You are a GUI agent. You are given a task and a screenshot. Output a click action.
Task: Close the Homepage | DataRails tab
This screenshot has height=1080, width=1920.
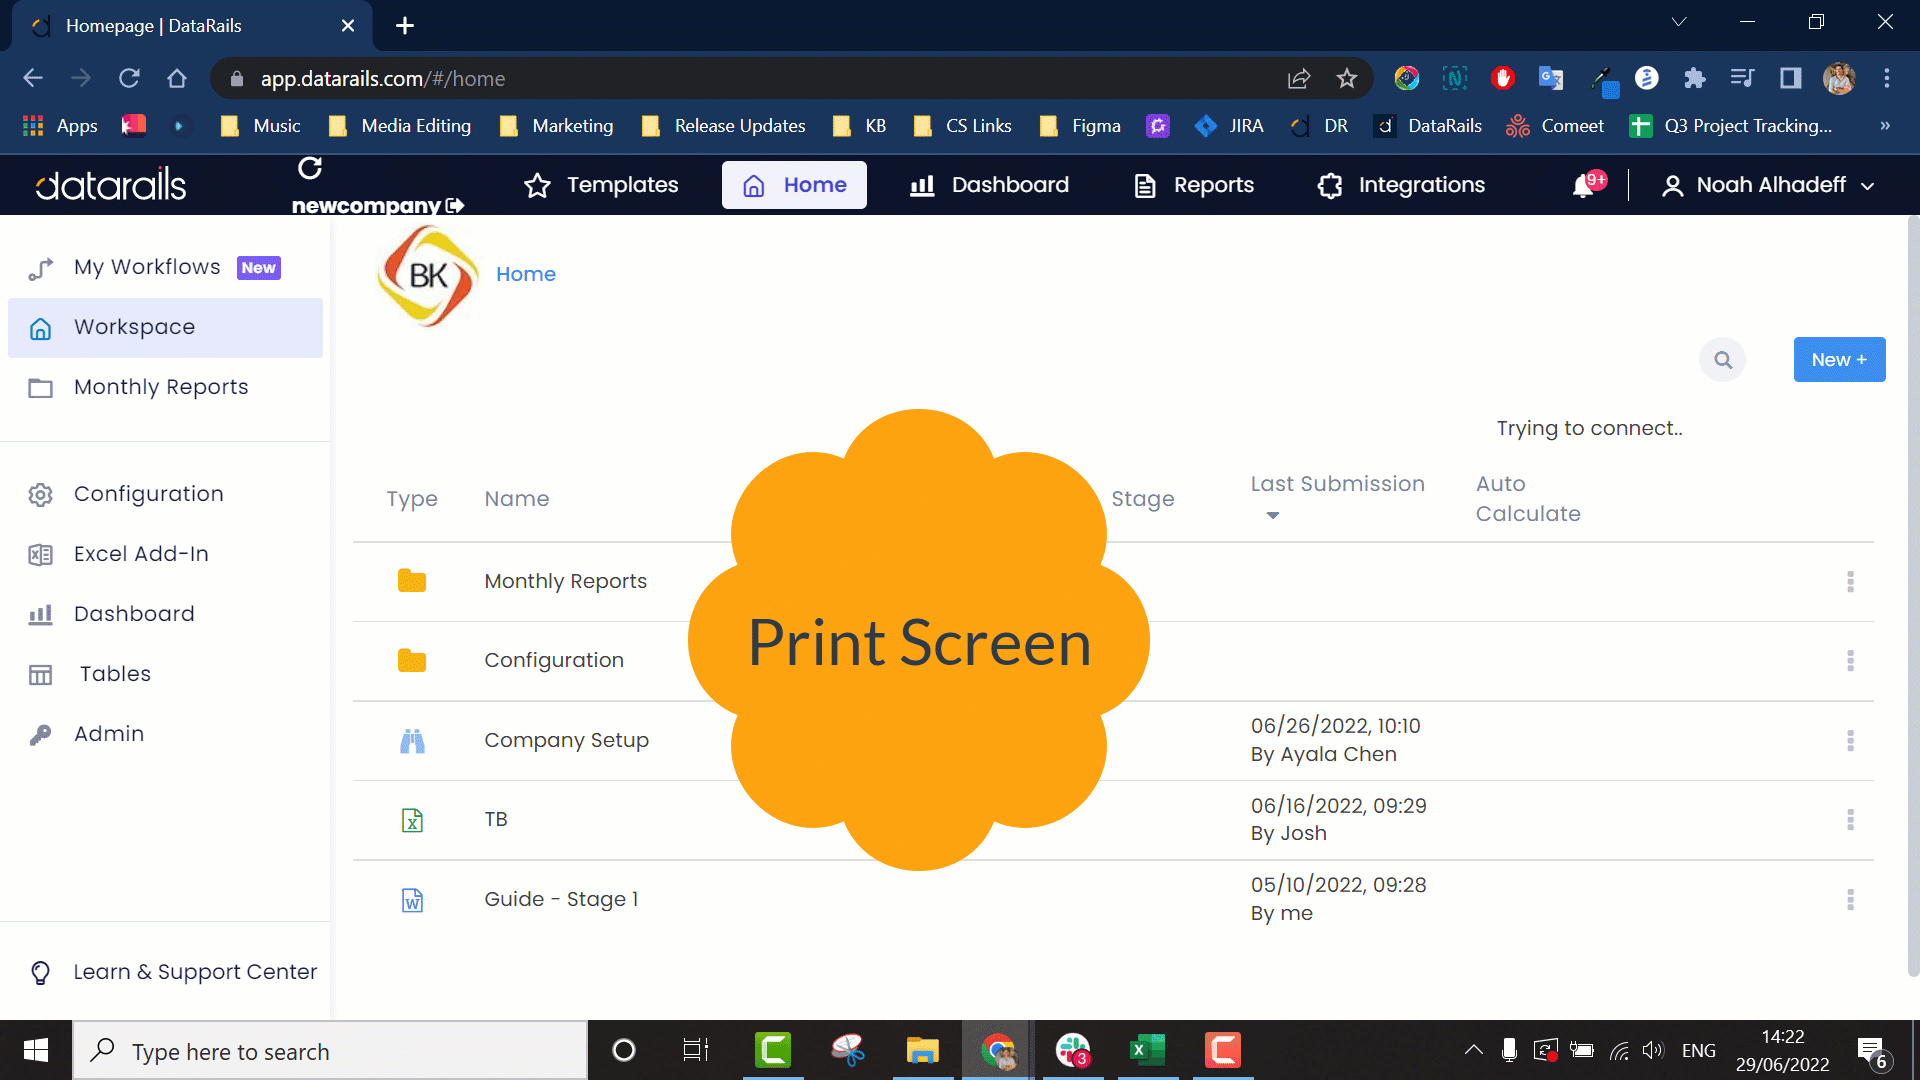pyautogui.click(x=348, y=26)
